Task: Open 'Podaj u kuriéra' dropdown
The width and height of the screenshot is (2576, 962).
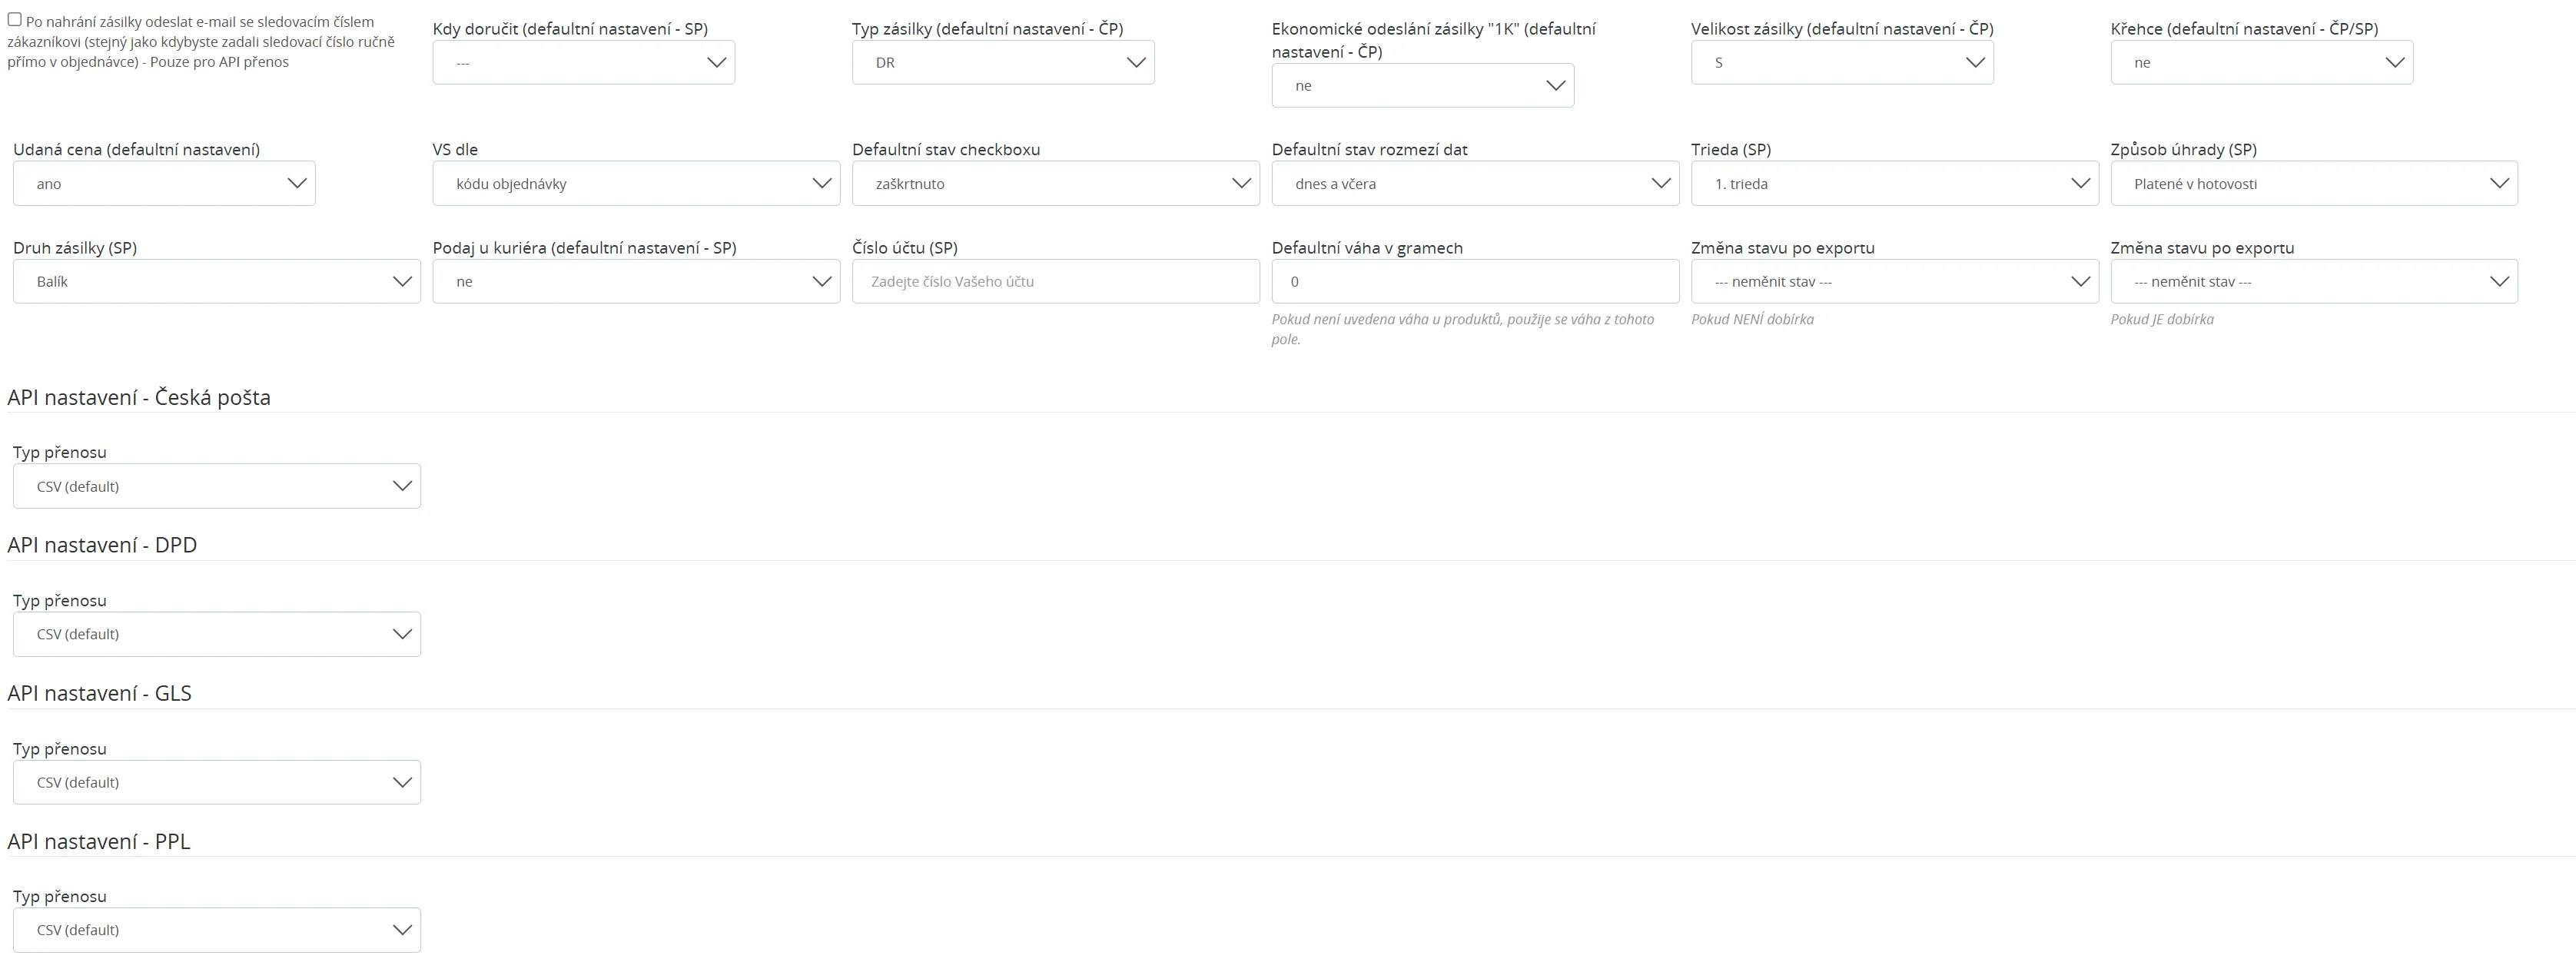Action: click(636, 282)
